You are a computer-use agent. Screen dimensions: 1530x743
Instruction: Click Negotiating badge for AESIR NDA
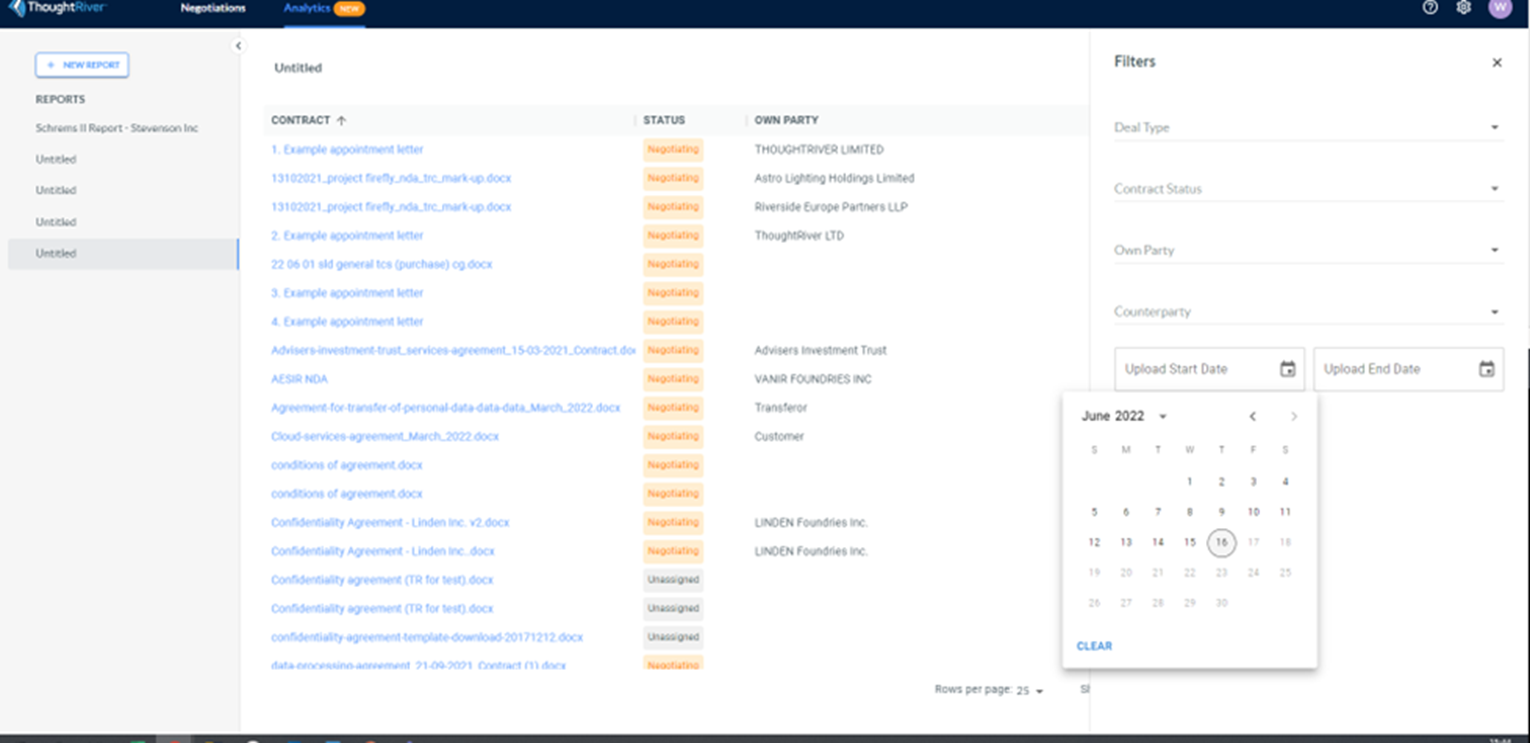point(673,379)
